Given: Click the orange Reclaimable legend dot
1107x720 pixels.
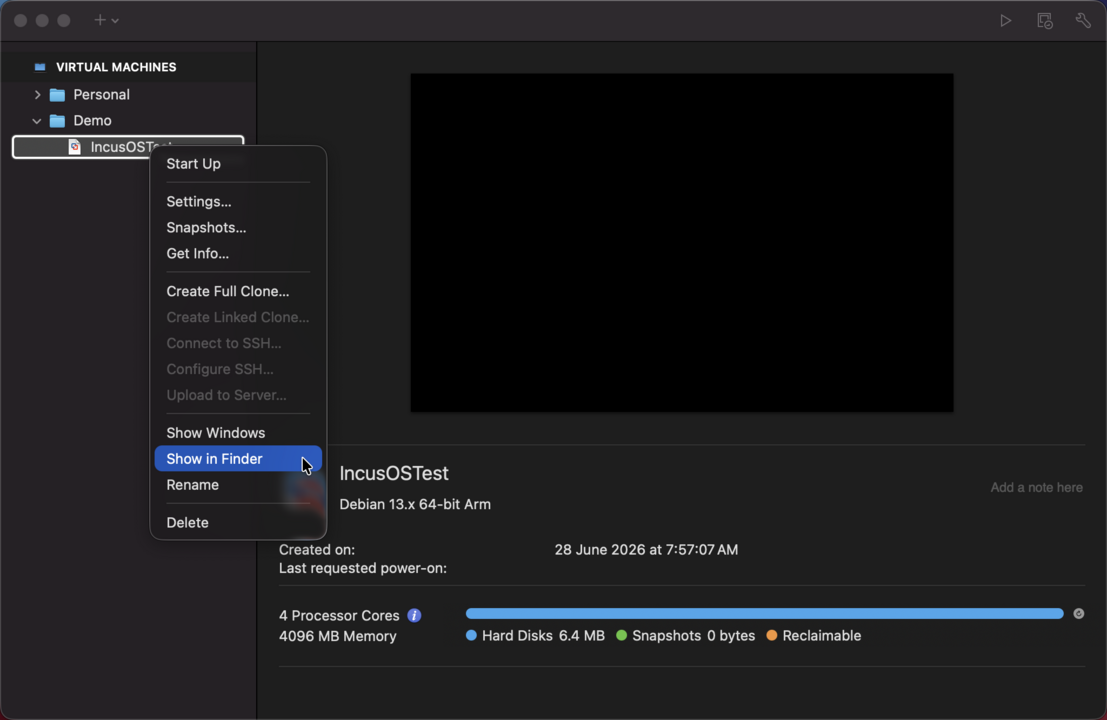Looking at the screenshot, I should pyautogui.click(x=772, y=635).
